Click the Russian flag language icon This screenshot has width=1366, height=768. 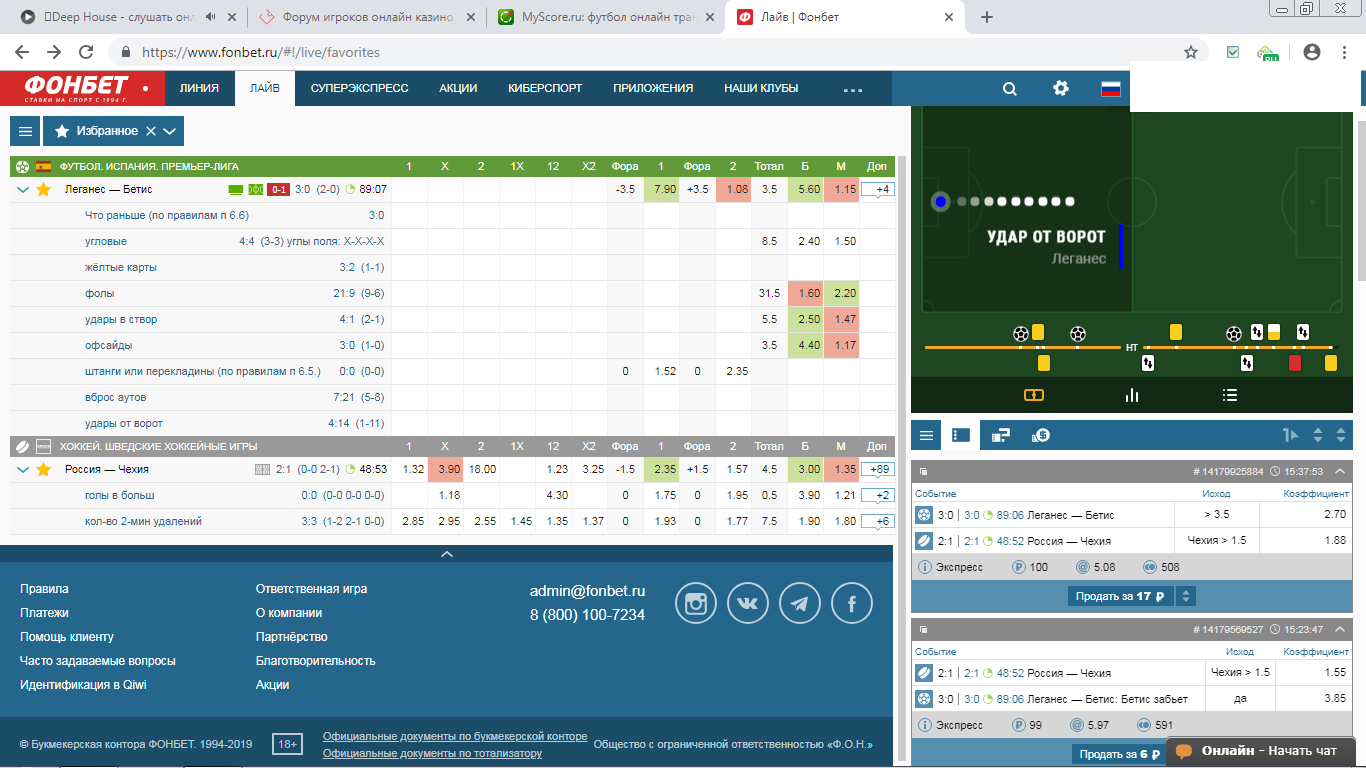pyautogui.click(x=1111, y=89)
